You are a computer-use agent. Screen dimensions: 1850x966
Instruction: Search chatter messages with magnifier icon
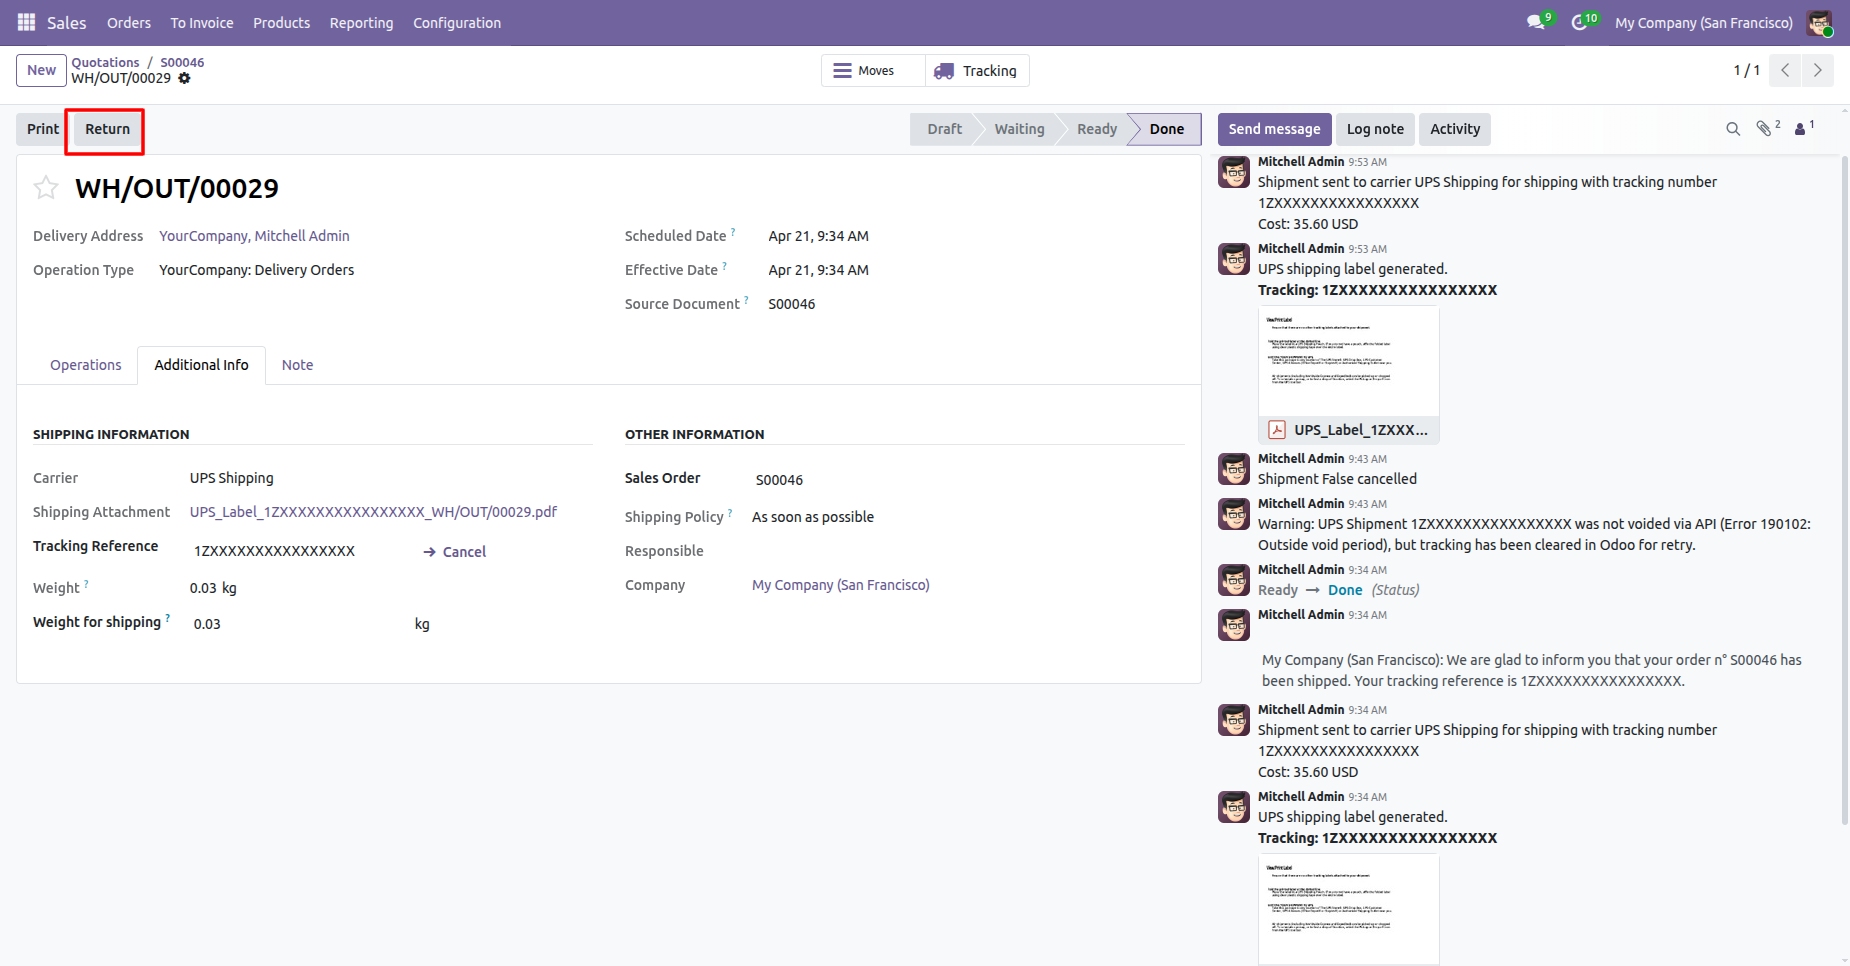tap(1733, 129)
